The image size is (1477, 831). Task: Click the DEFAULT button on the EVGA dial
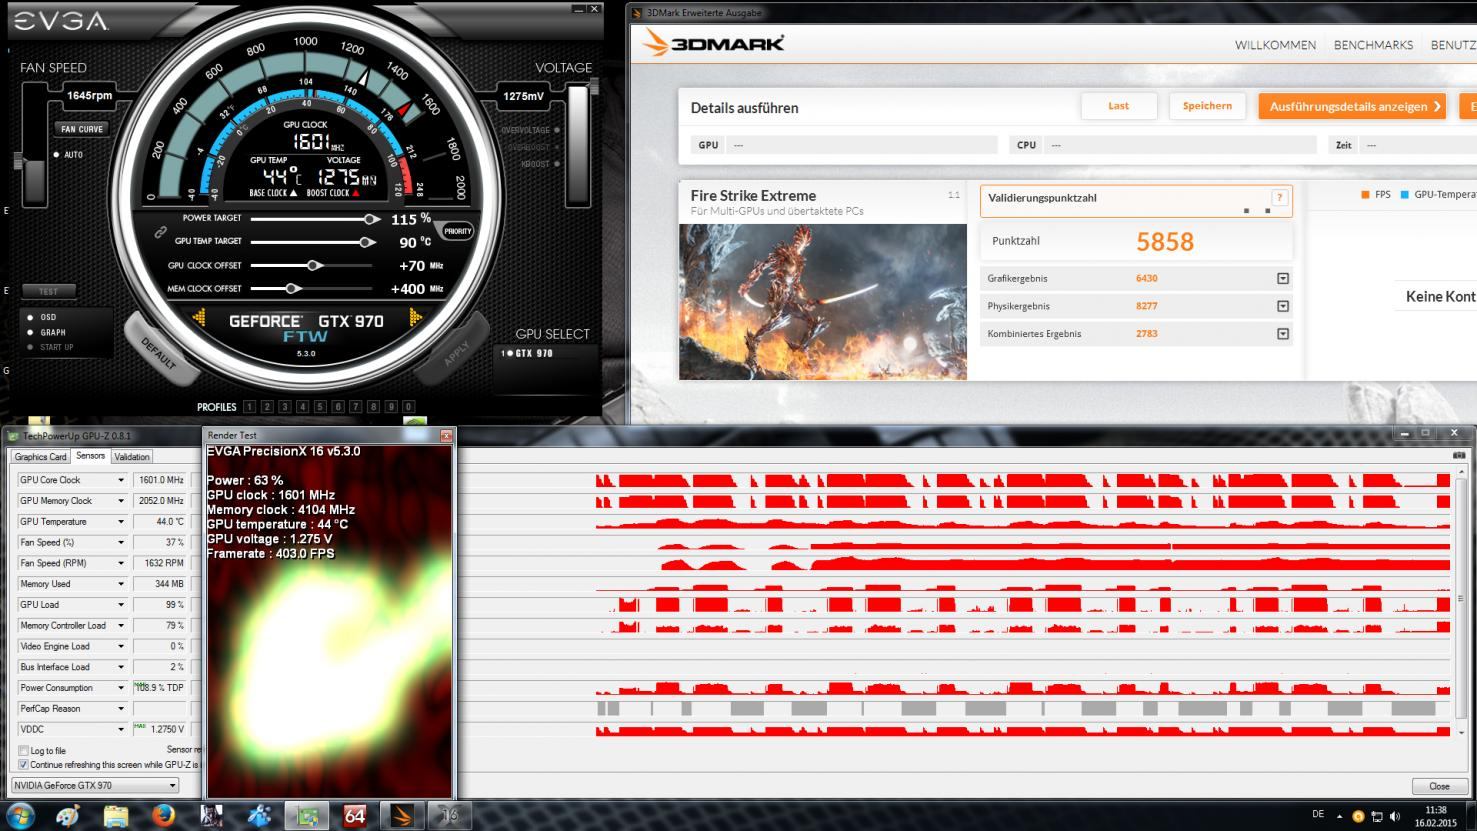[158, 352]
